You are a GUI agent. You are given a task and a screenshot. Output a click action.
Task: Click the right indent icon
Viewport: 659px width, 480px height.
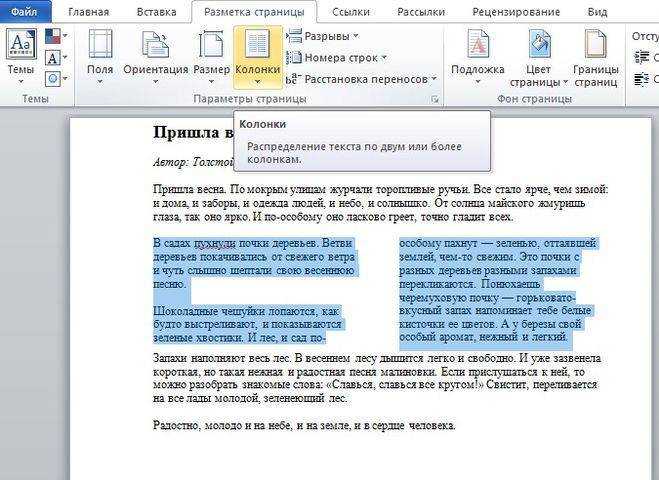[x=641, y=79]
